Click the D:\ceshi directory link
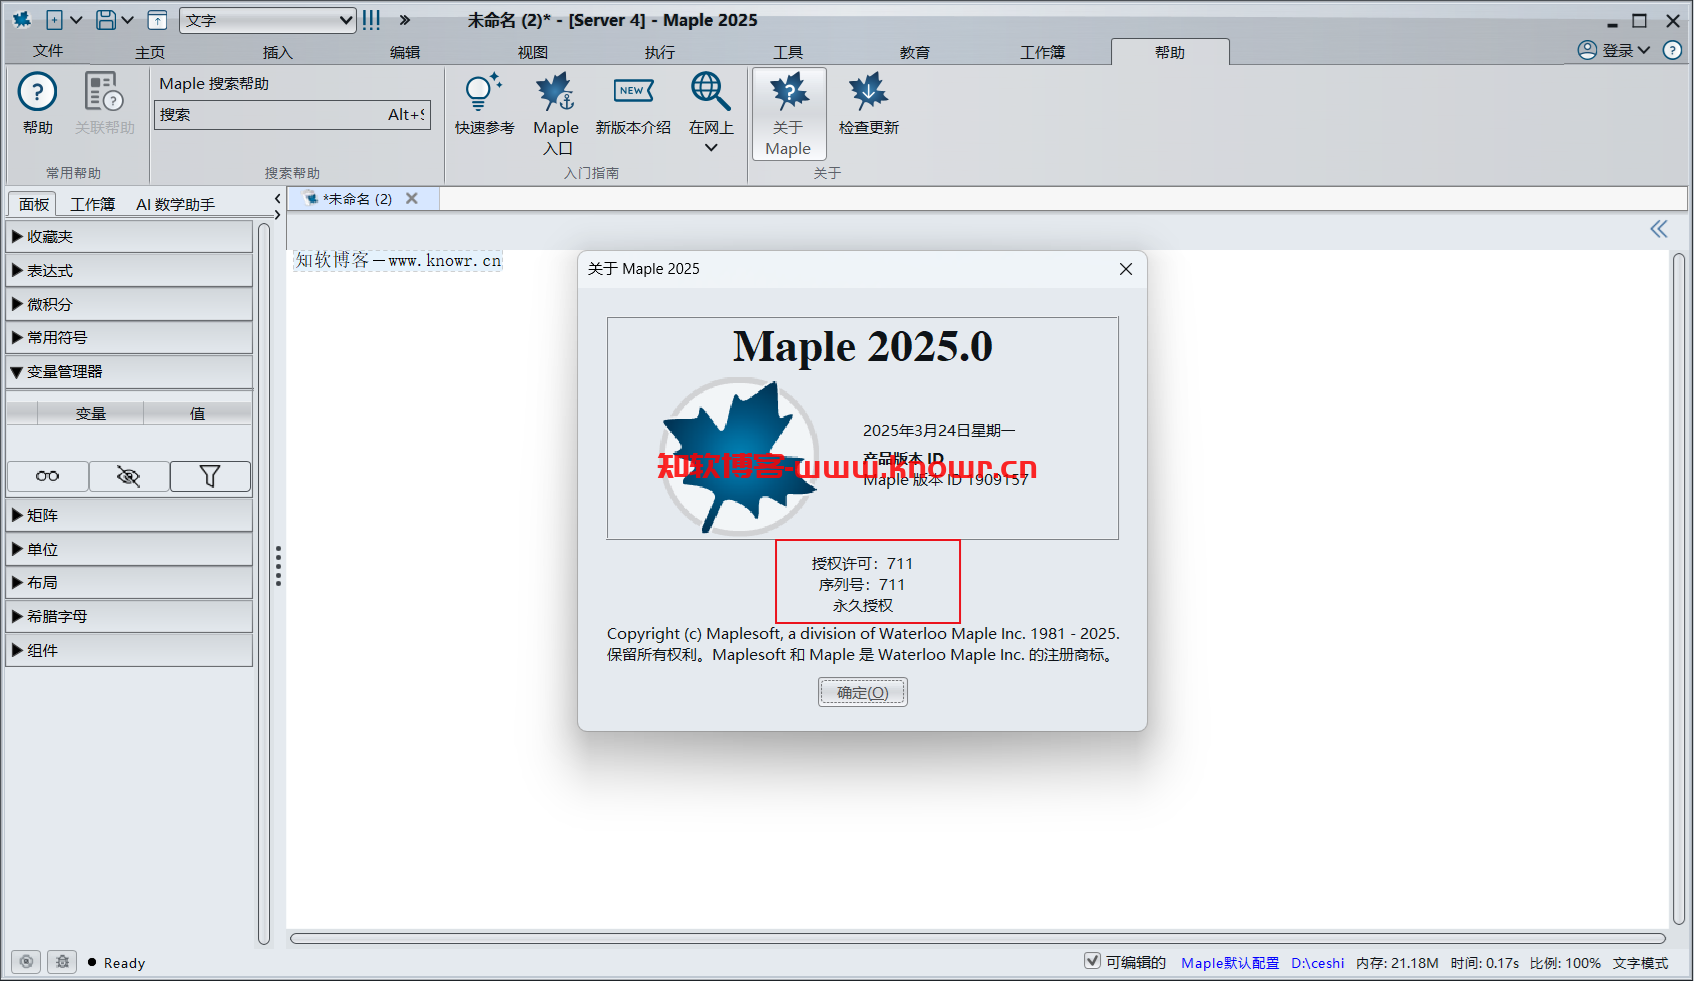 tap(1317, 963)
